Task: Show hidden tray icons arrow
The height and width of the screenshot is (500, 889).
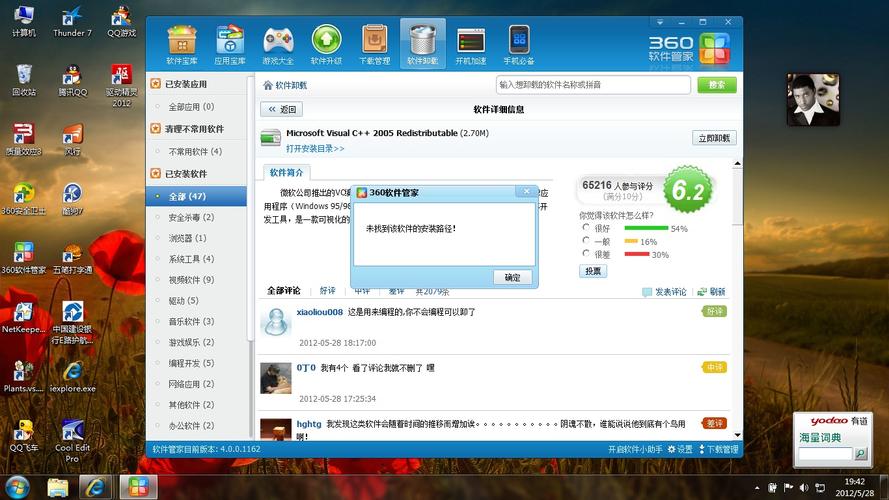Action: (x=757, y=488)
